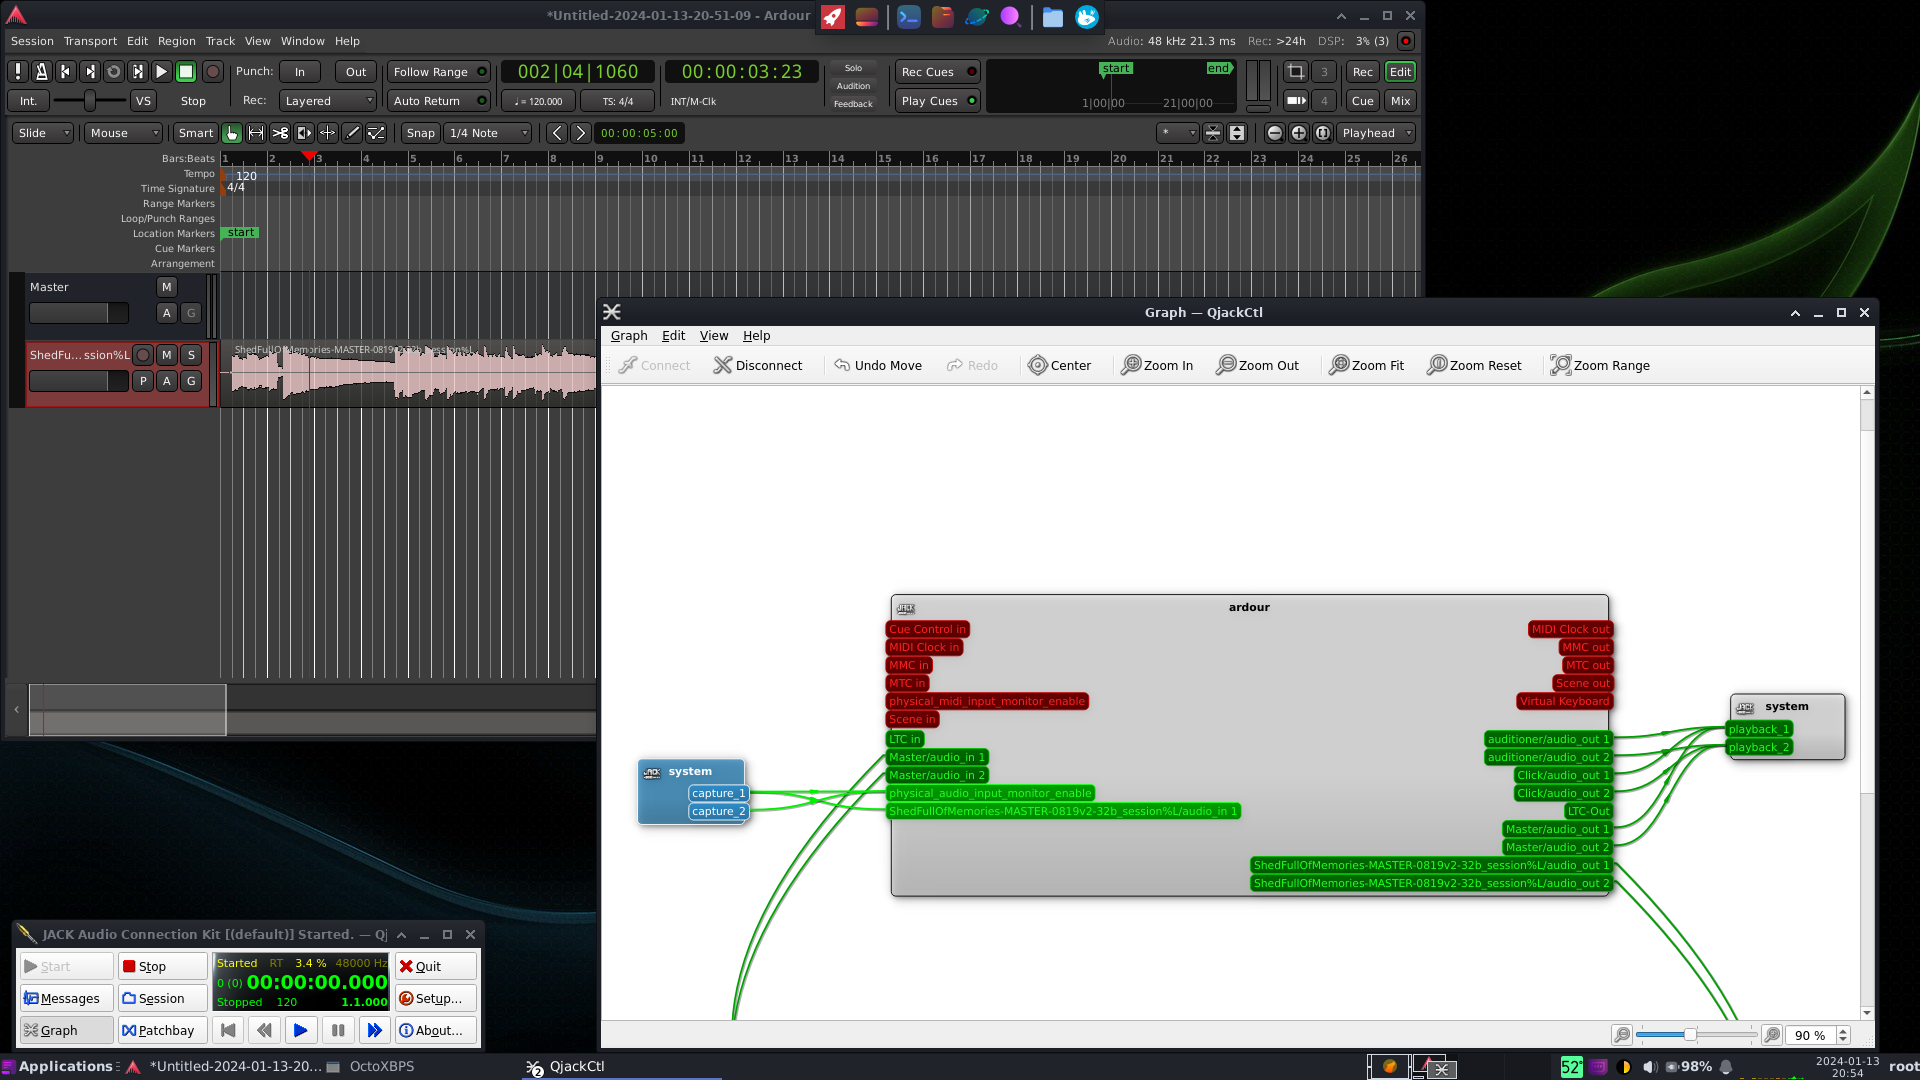
Task: Toggle the metronome click button
Action: click(x=41, y=72)
